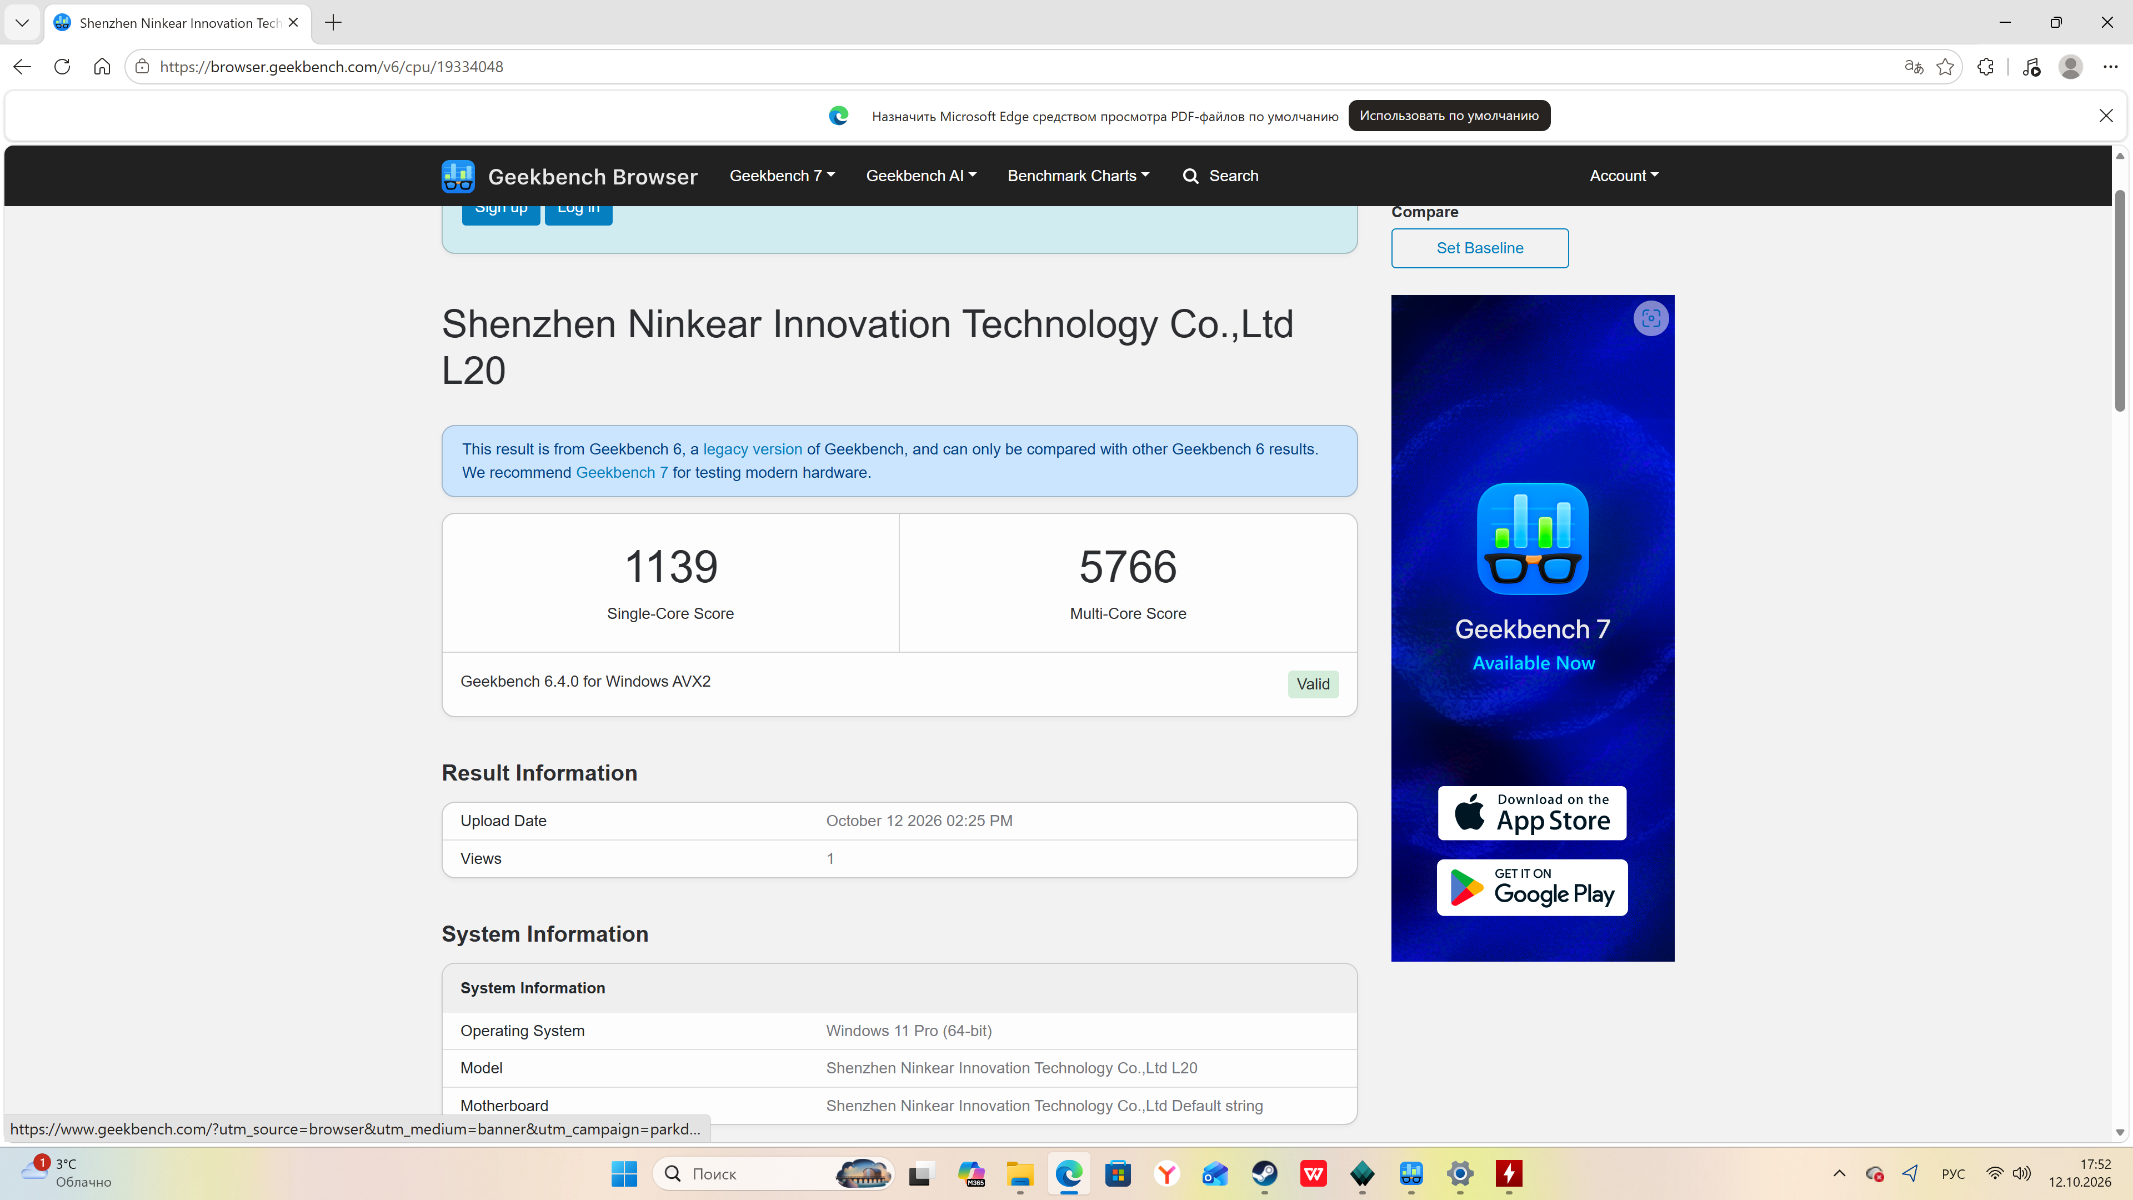Expand the Geekbench AI dropdown menu
Viewport: 2133px width, 1200px height.
coord(921,176)
